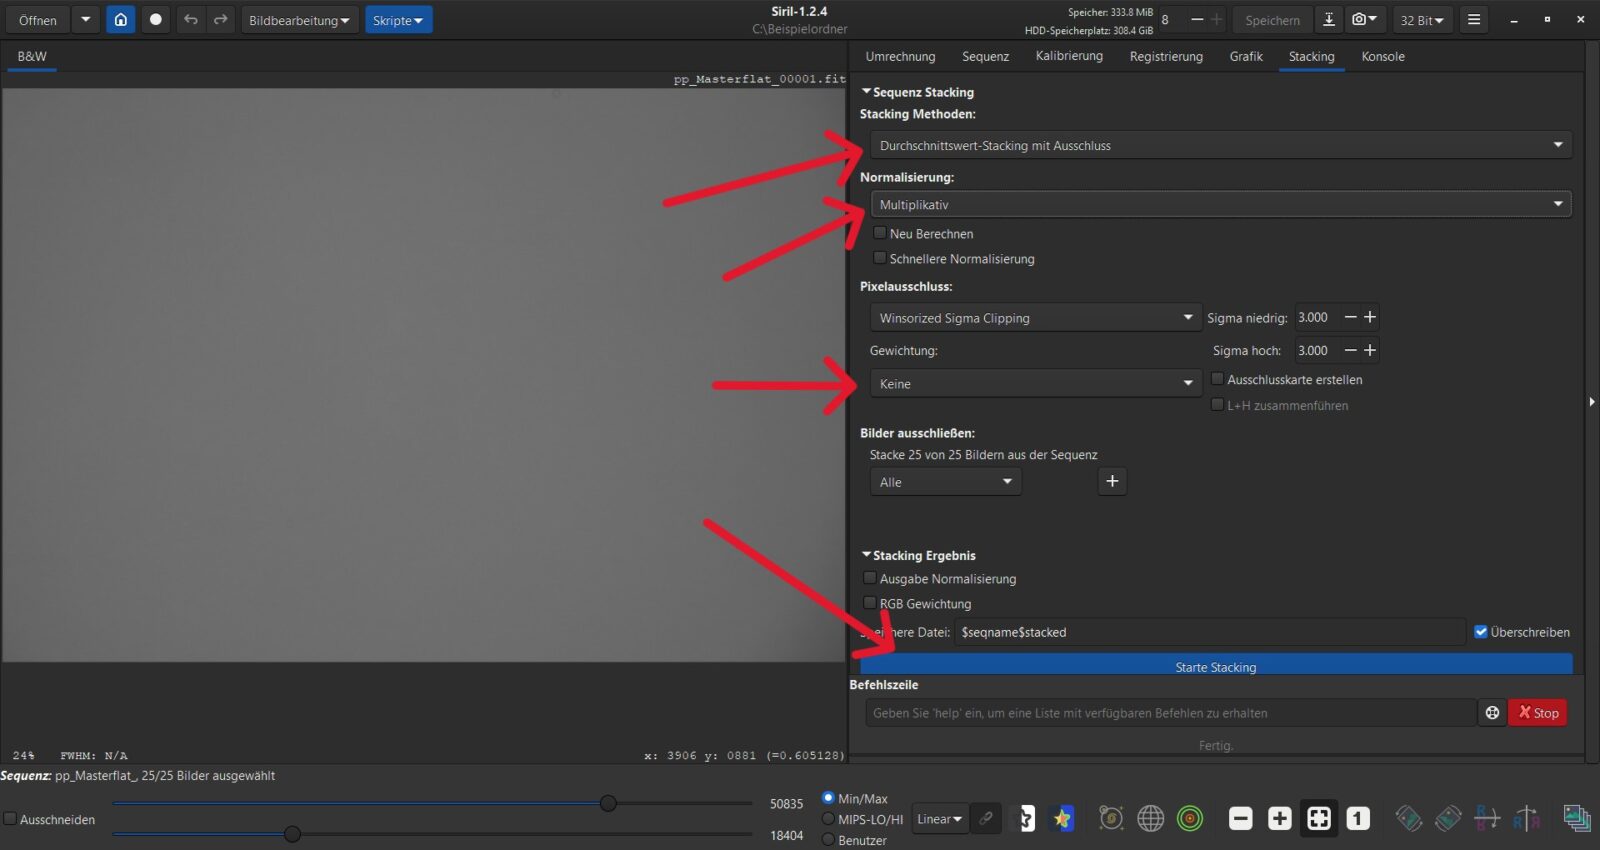Collapse the Stacking Ergebnis section

click(x=866, y=554)
